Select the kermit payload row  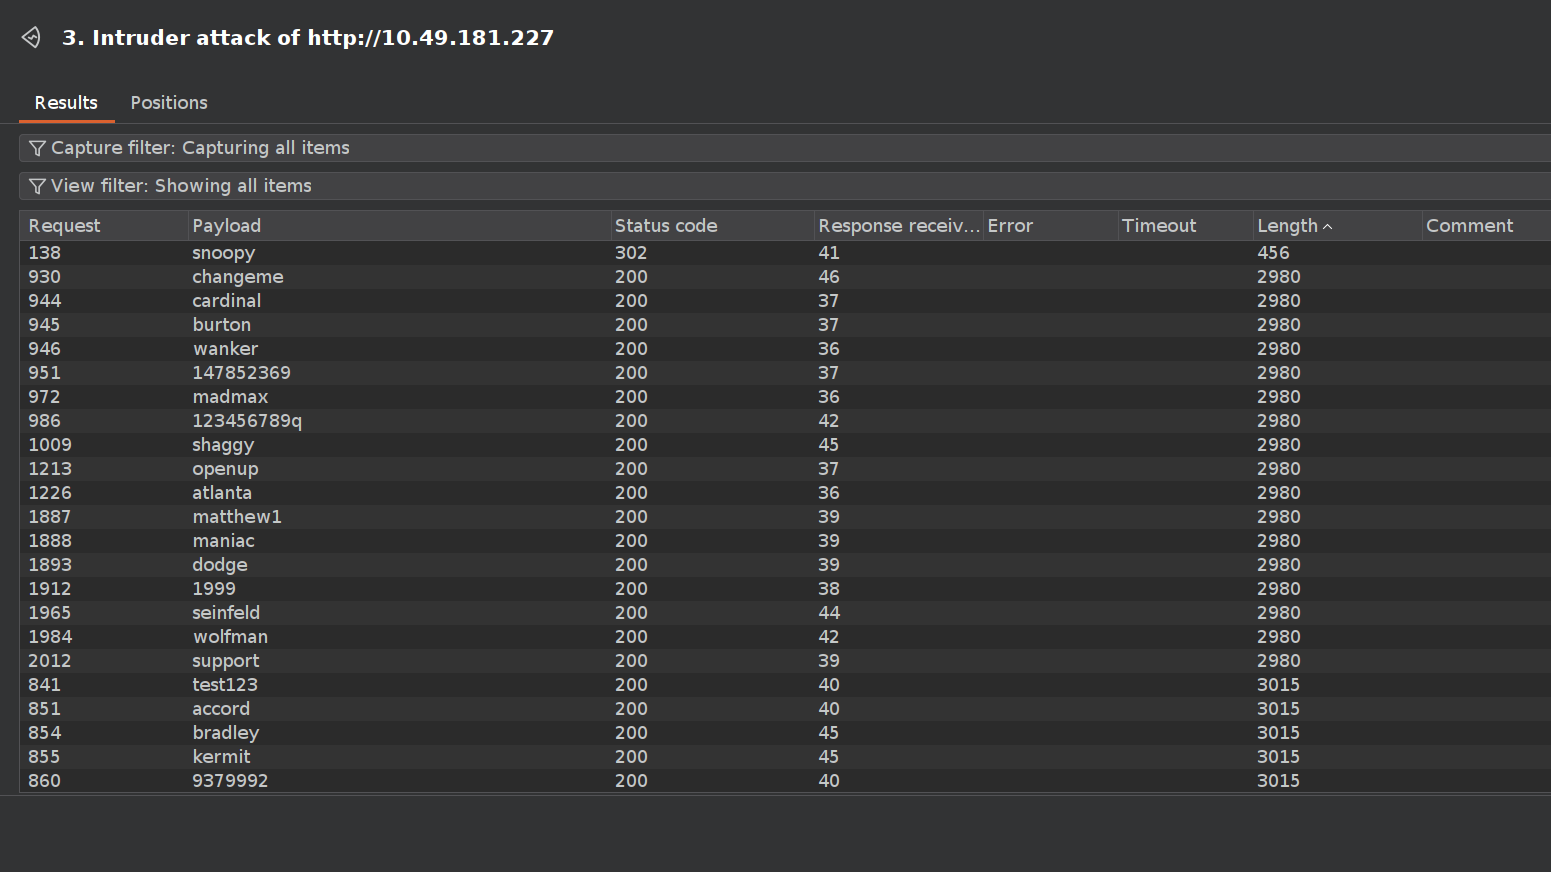[x=785, y=757]
